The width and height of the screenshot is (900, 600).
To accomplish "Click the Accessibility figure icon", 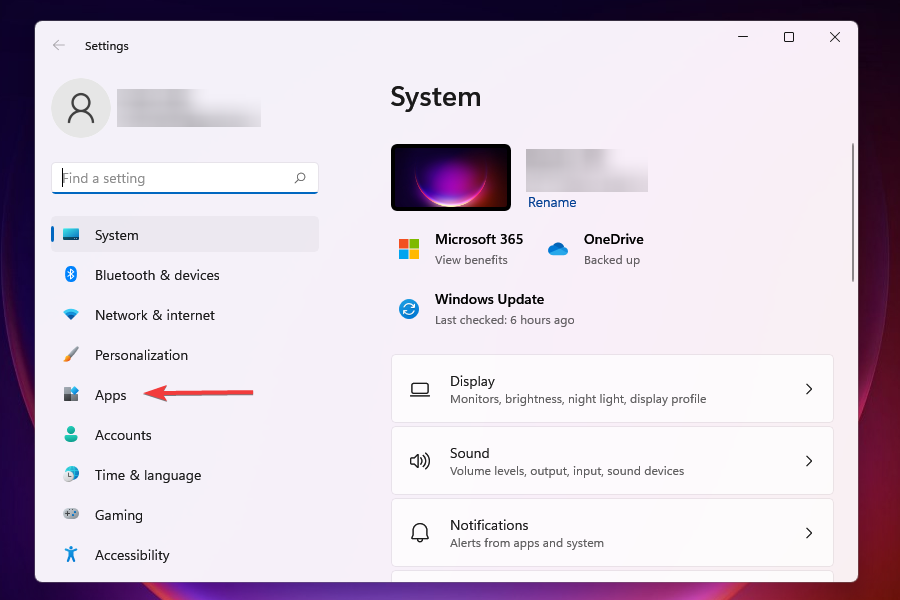I will point(71,554).
